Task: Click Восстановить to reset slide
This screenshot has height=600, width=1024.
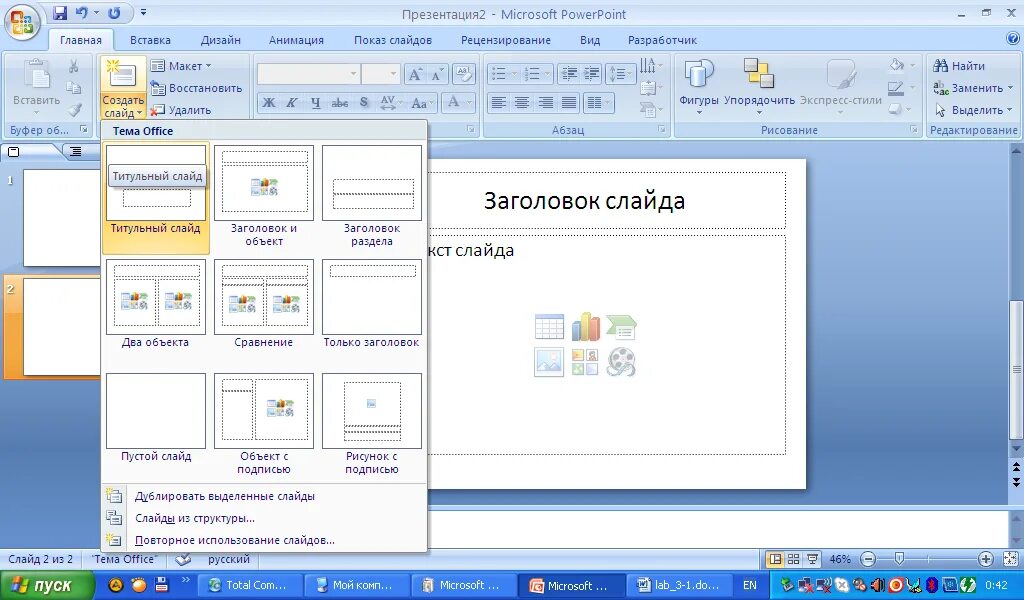Action: pyautogui.click(x=196, y=88)
